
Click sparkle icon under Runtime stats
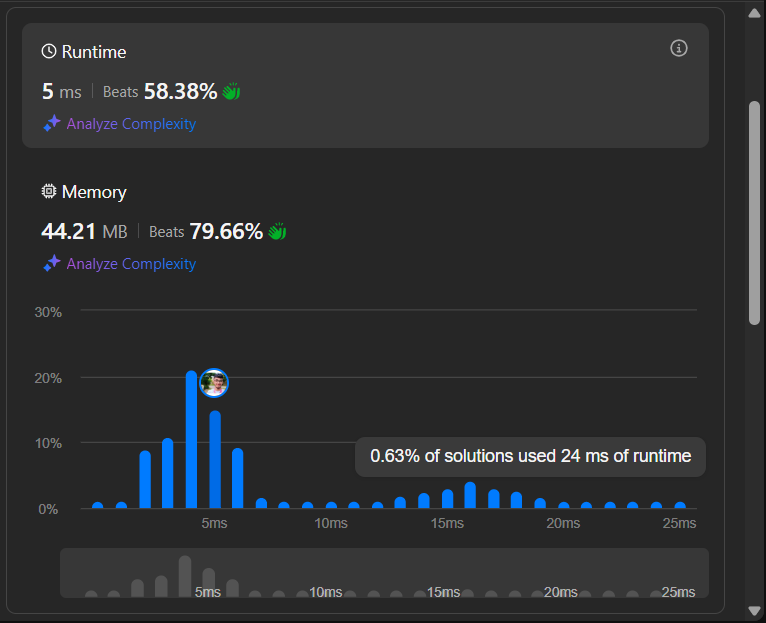coord(52,124)
